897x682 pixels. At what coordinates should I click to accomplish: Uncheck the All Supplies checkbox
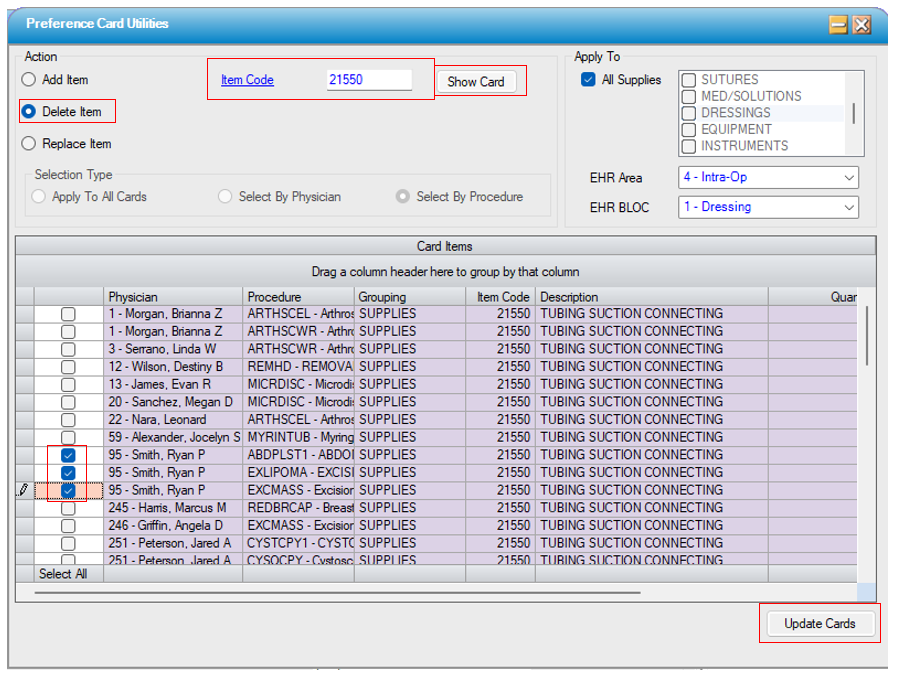[588, 80]
